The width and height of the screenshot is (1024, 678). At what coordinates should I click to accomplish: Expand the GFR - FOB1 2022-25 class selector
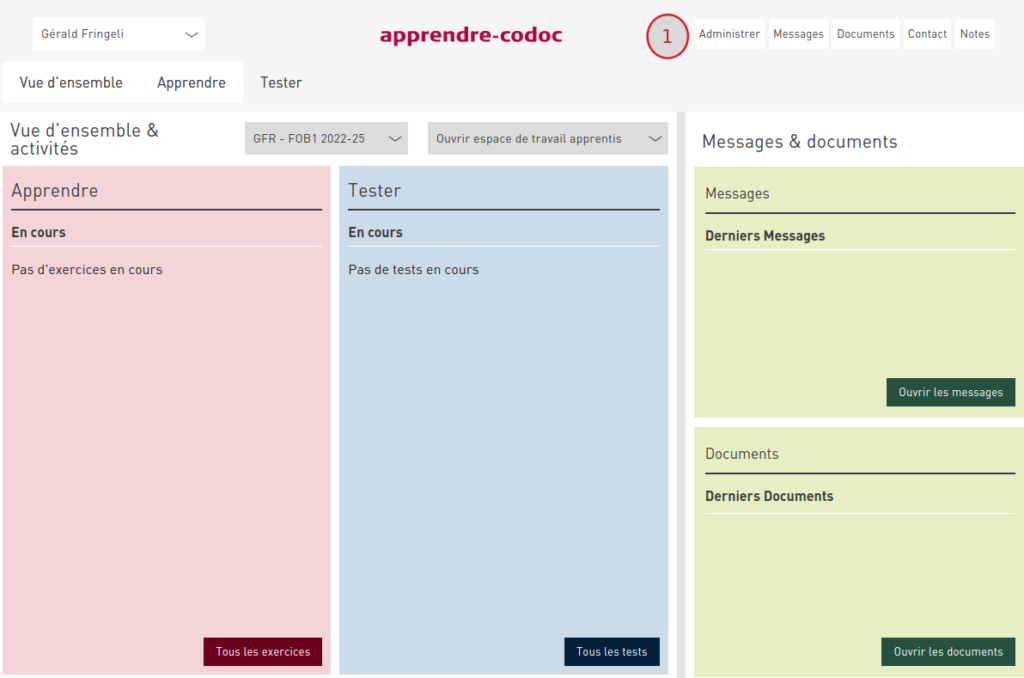click(326, 139)
